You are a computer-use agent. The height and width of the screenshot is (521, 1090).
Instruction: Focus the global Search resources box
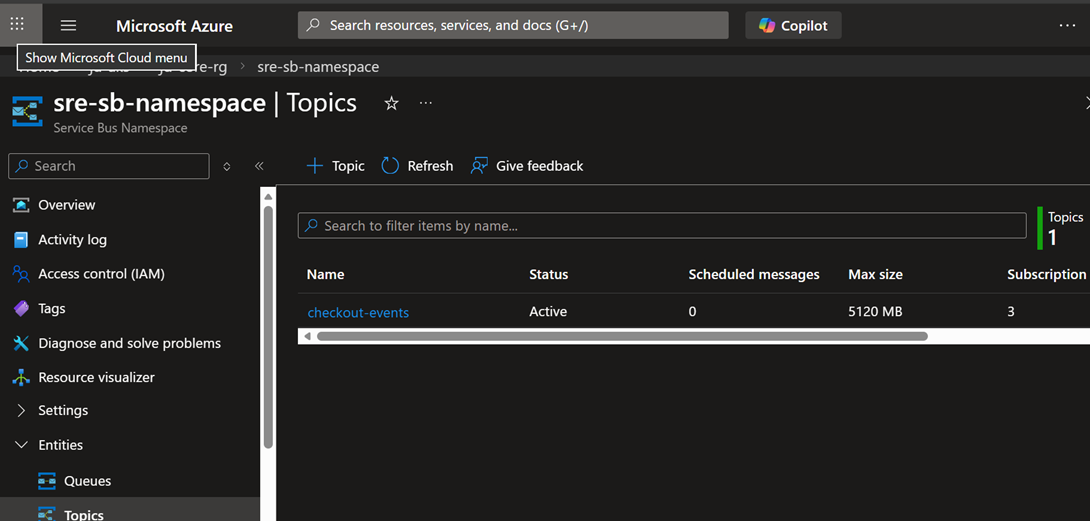coord(513,25)
